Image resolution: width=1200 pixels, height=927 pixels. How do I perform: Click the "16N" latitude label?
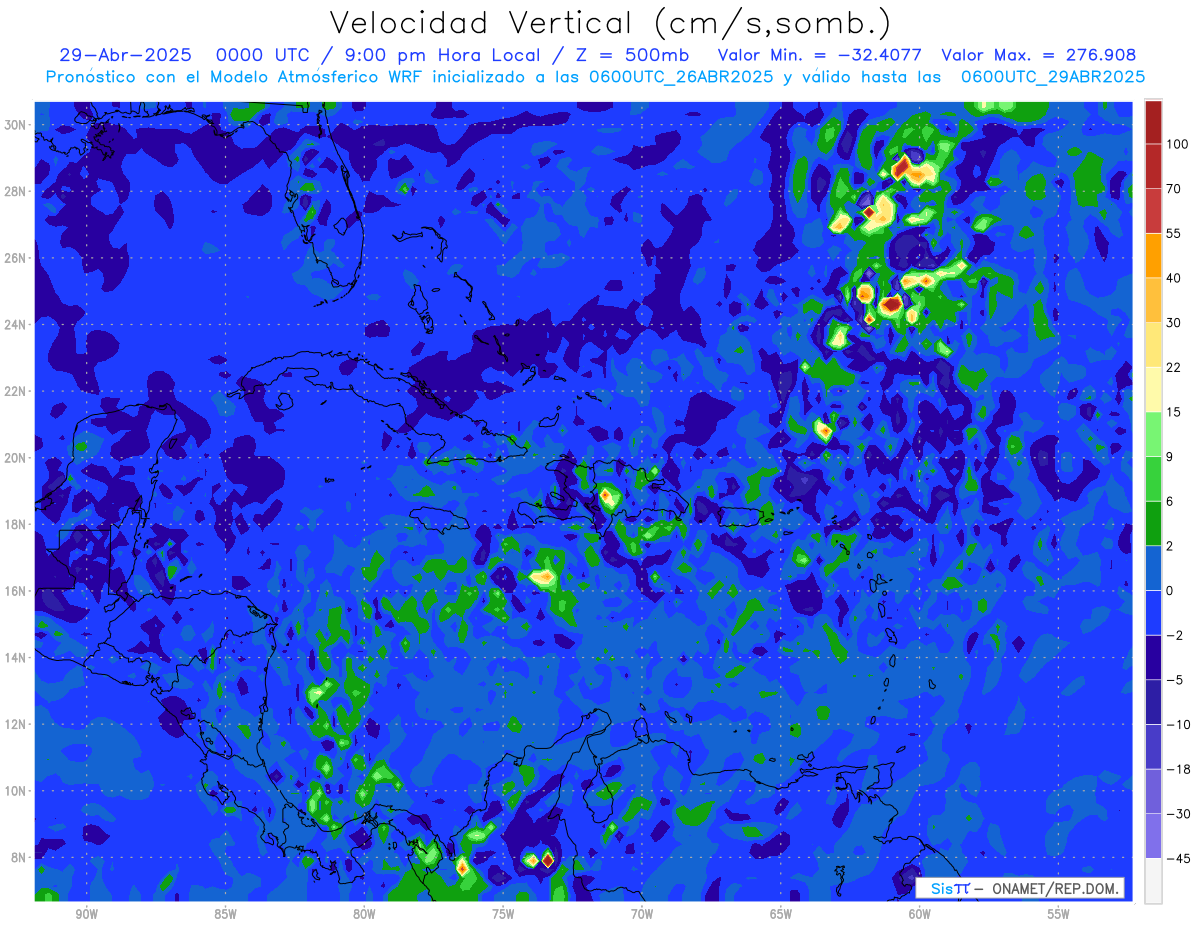(17, 591)
